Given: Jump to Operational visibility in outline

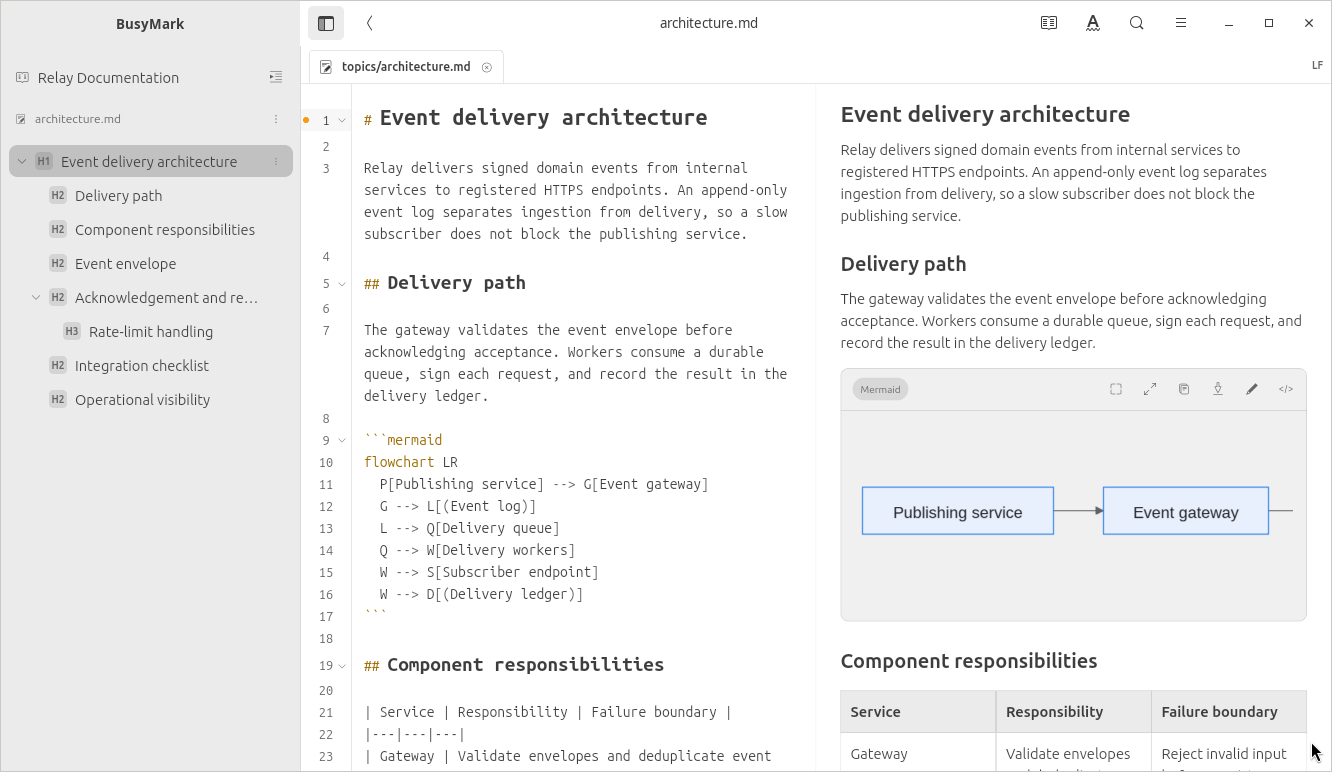Looking at the screenshot, I should tap(142, 399).
